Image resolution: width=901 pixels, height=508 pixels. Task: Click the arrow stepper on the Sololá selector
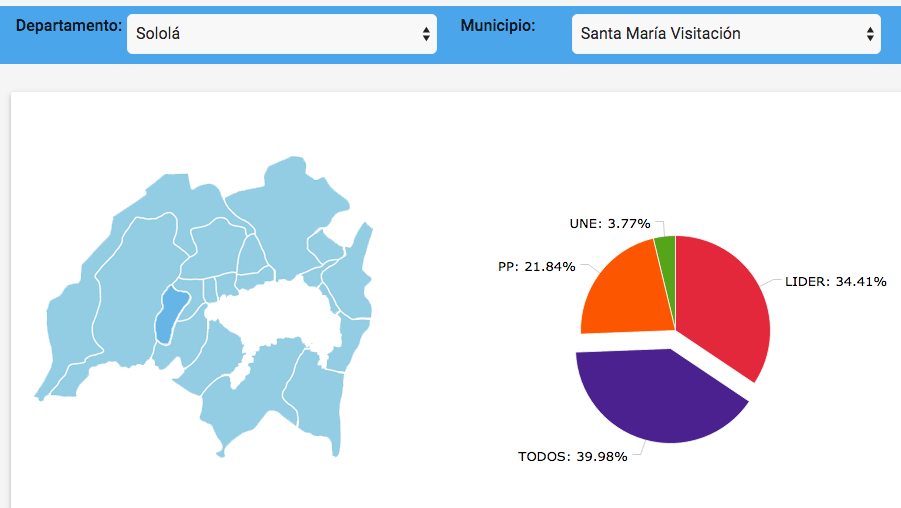coord(427,34)
